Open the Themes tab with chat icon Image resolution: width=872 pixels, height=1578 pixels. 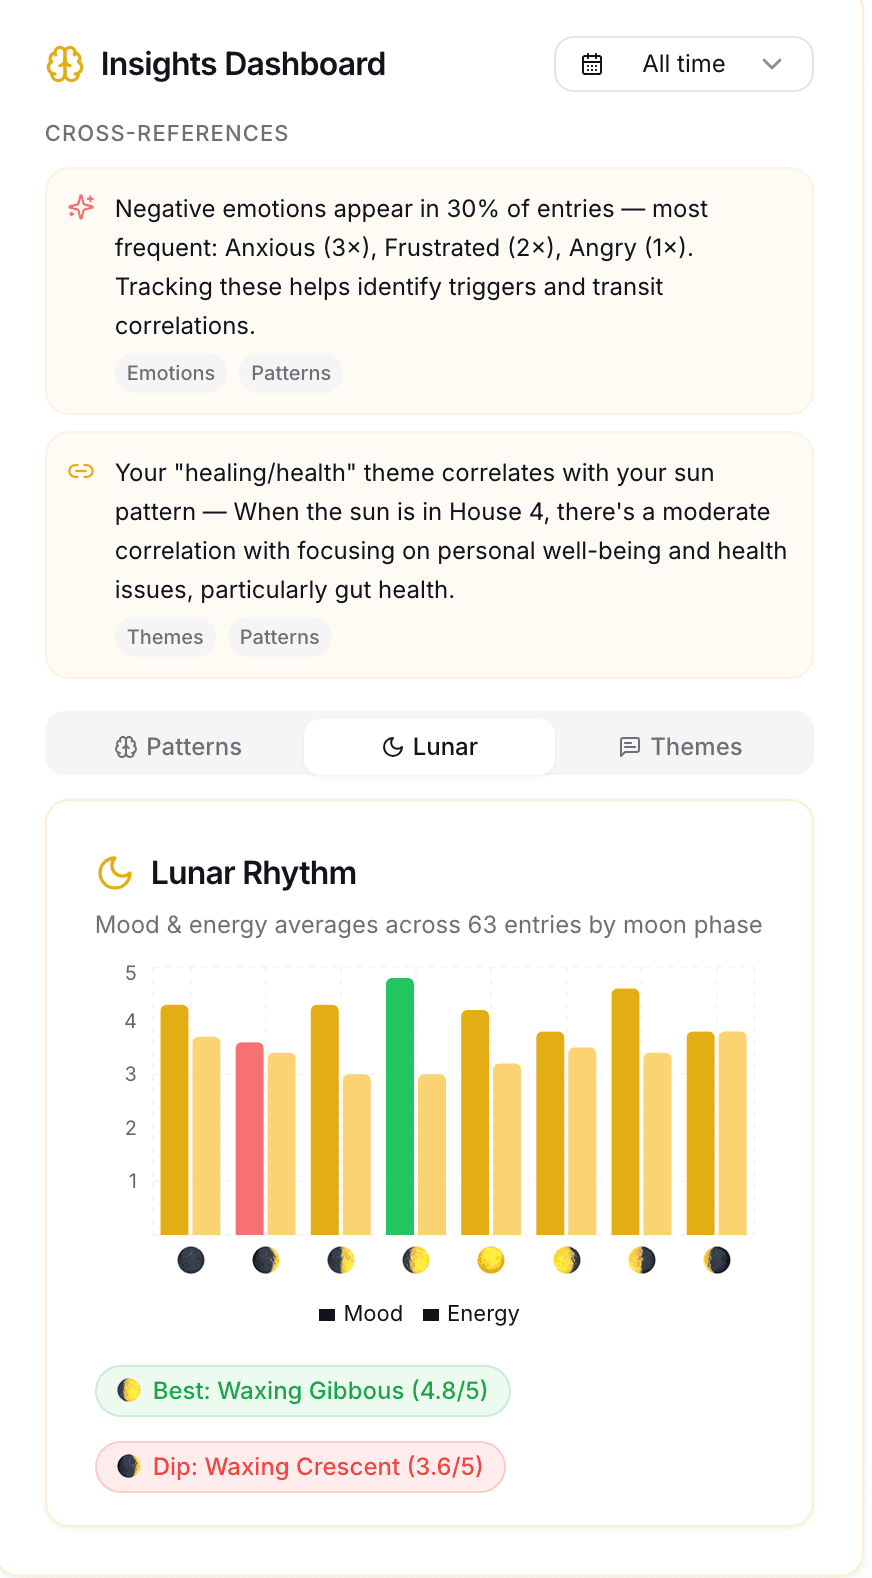pyautogui.click(x=681, y=747)
